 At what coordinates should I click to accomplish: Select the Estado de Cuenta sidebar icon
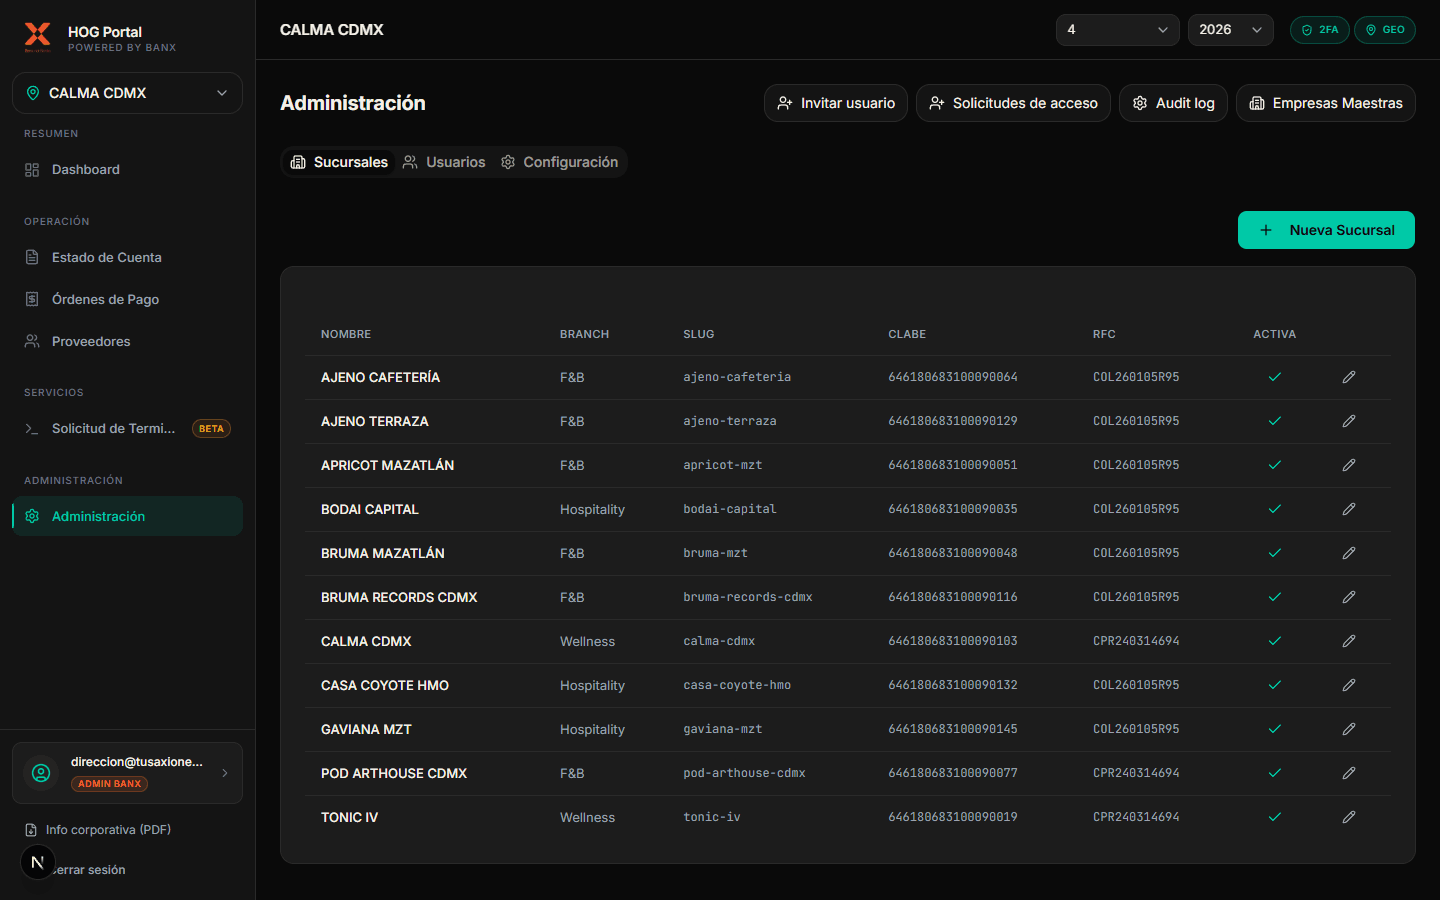[x=31, y=257]
